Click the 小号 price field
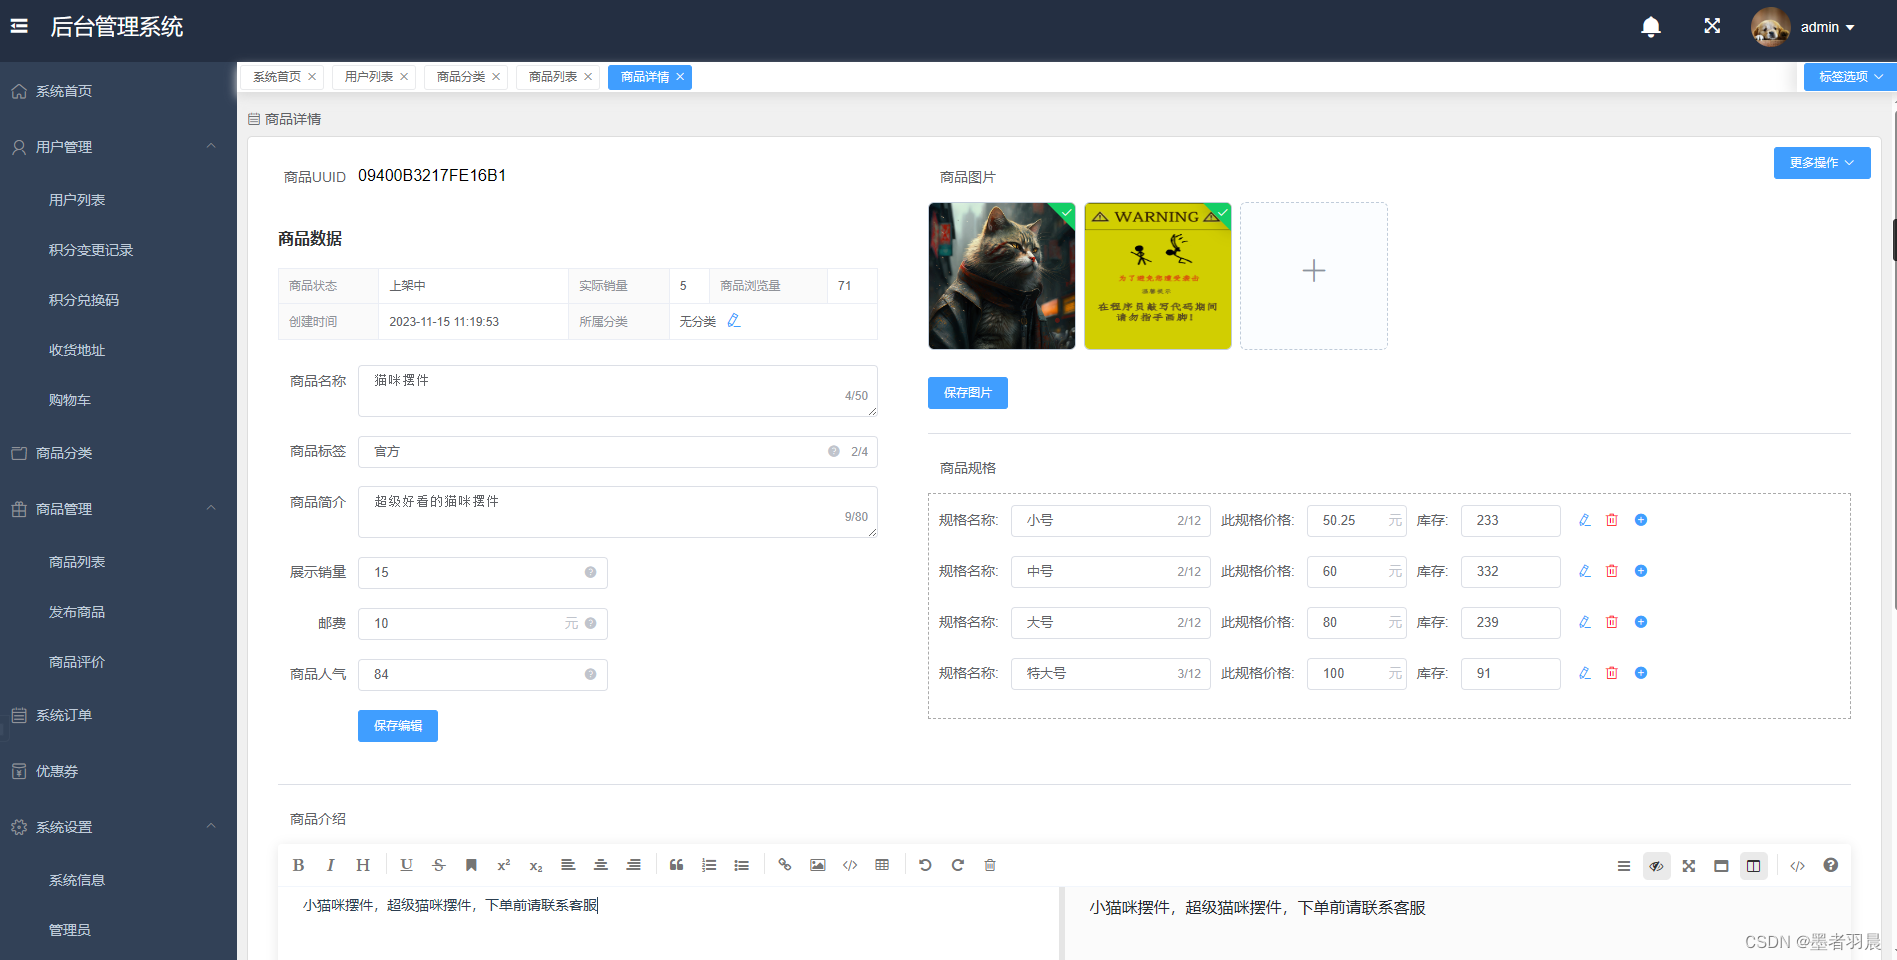This screenshot has width=1897, height=960. click(1356, 520)
